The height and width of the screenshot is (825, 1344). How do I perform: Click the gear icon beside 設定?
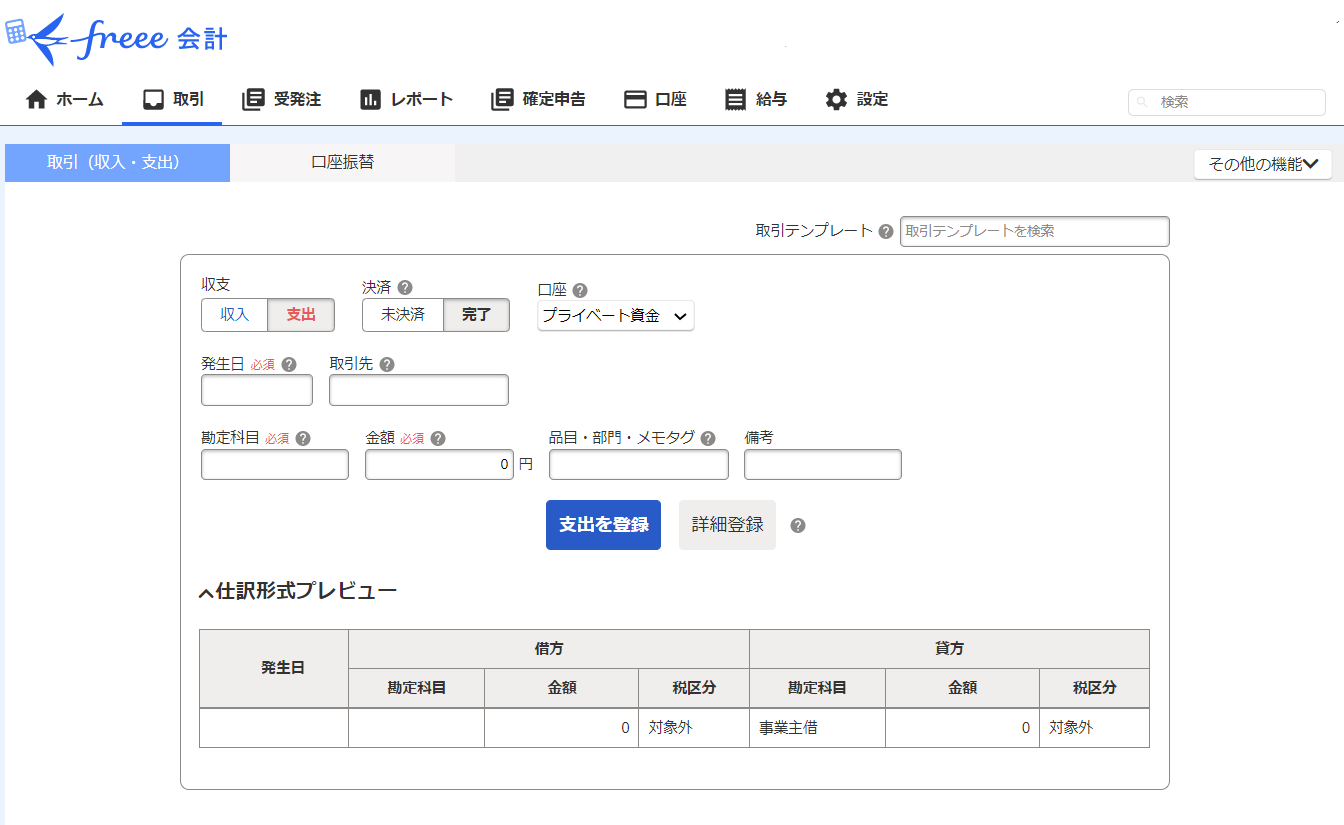pos(836,99)
